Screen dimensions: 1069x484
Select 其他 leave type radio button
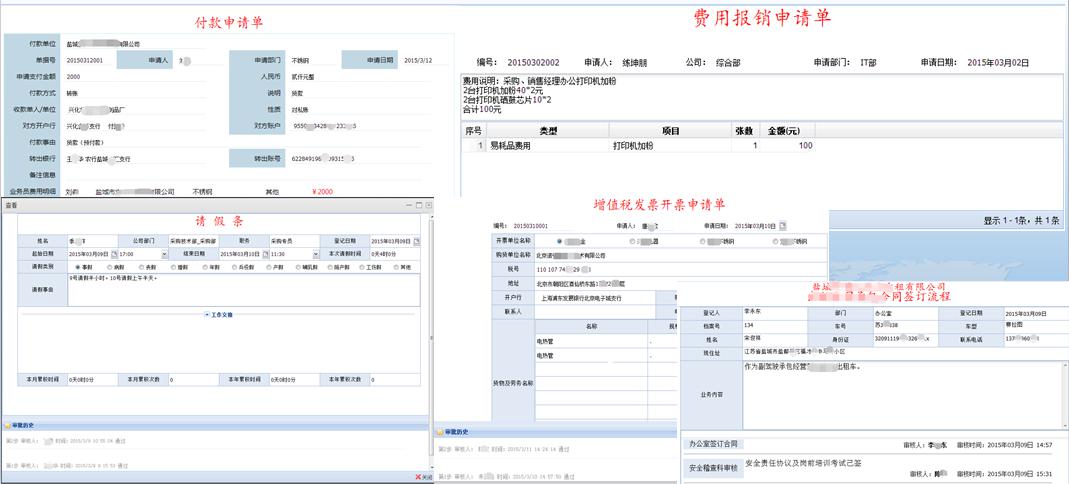(x=397, y=267)
